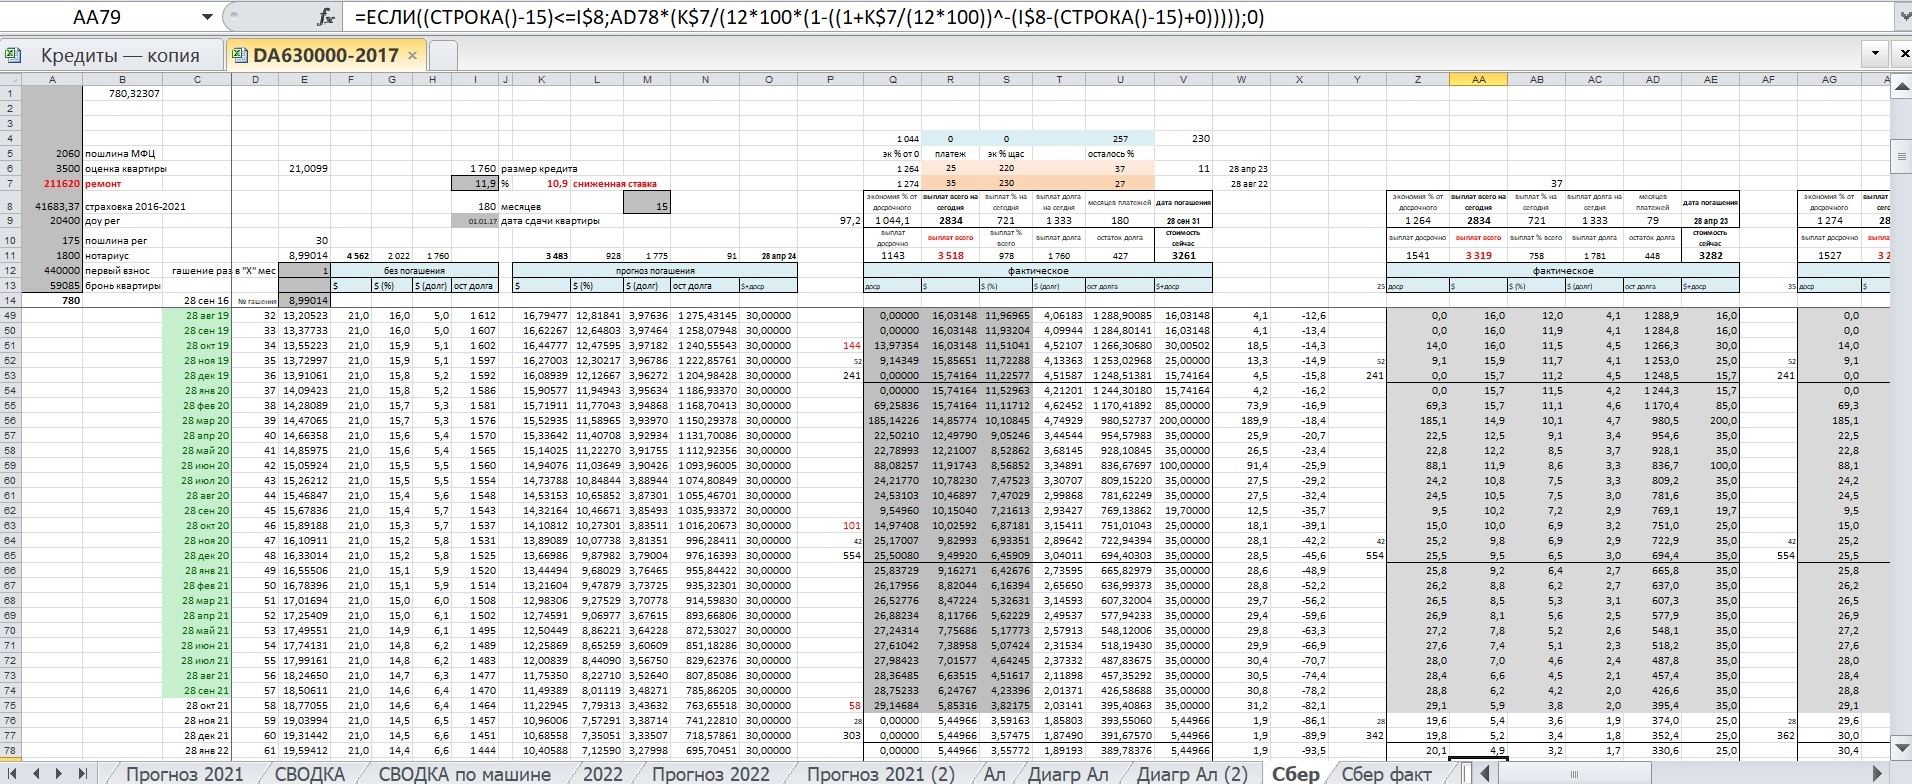Click the horizontal scrollbar thumb
This screenshot has height=784, width=1912.
pyautogui.click(x=1574, y=774)
